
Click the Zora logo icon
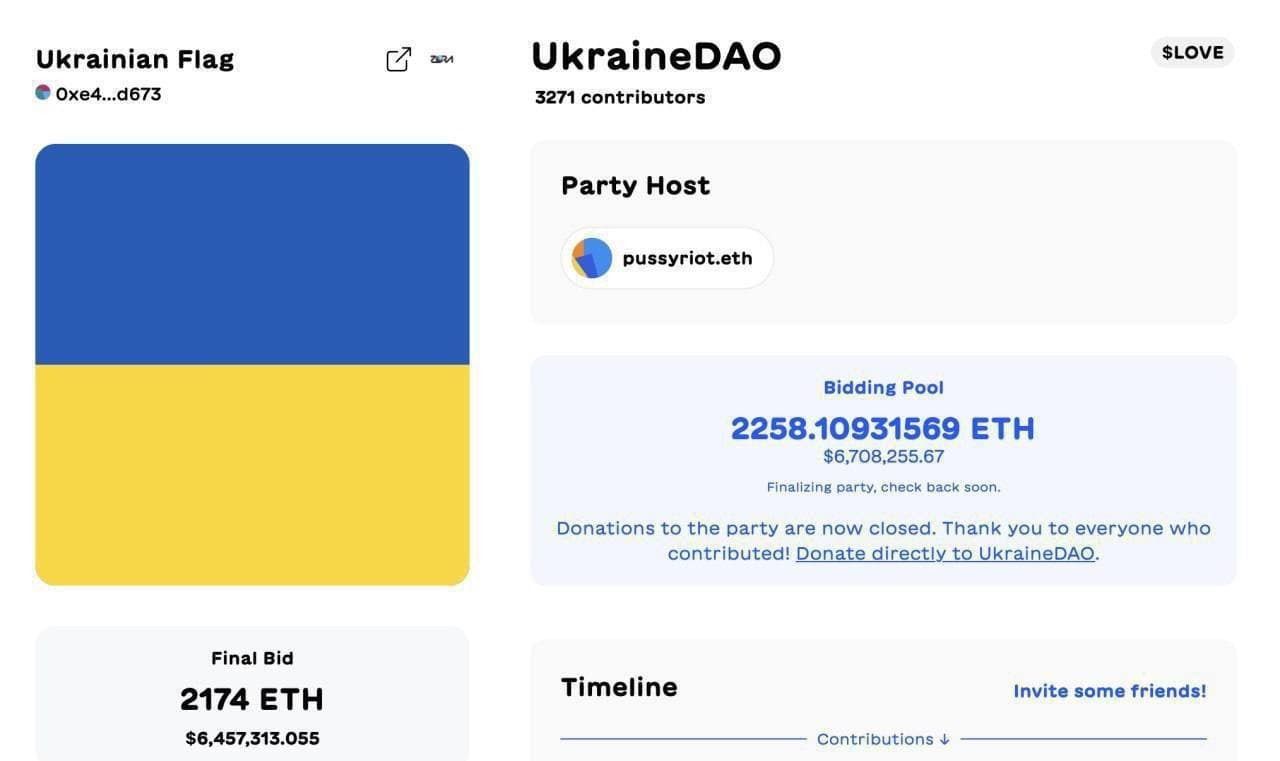pyautogui.click(x=441, y=60)
